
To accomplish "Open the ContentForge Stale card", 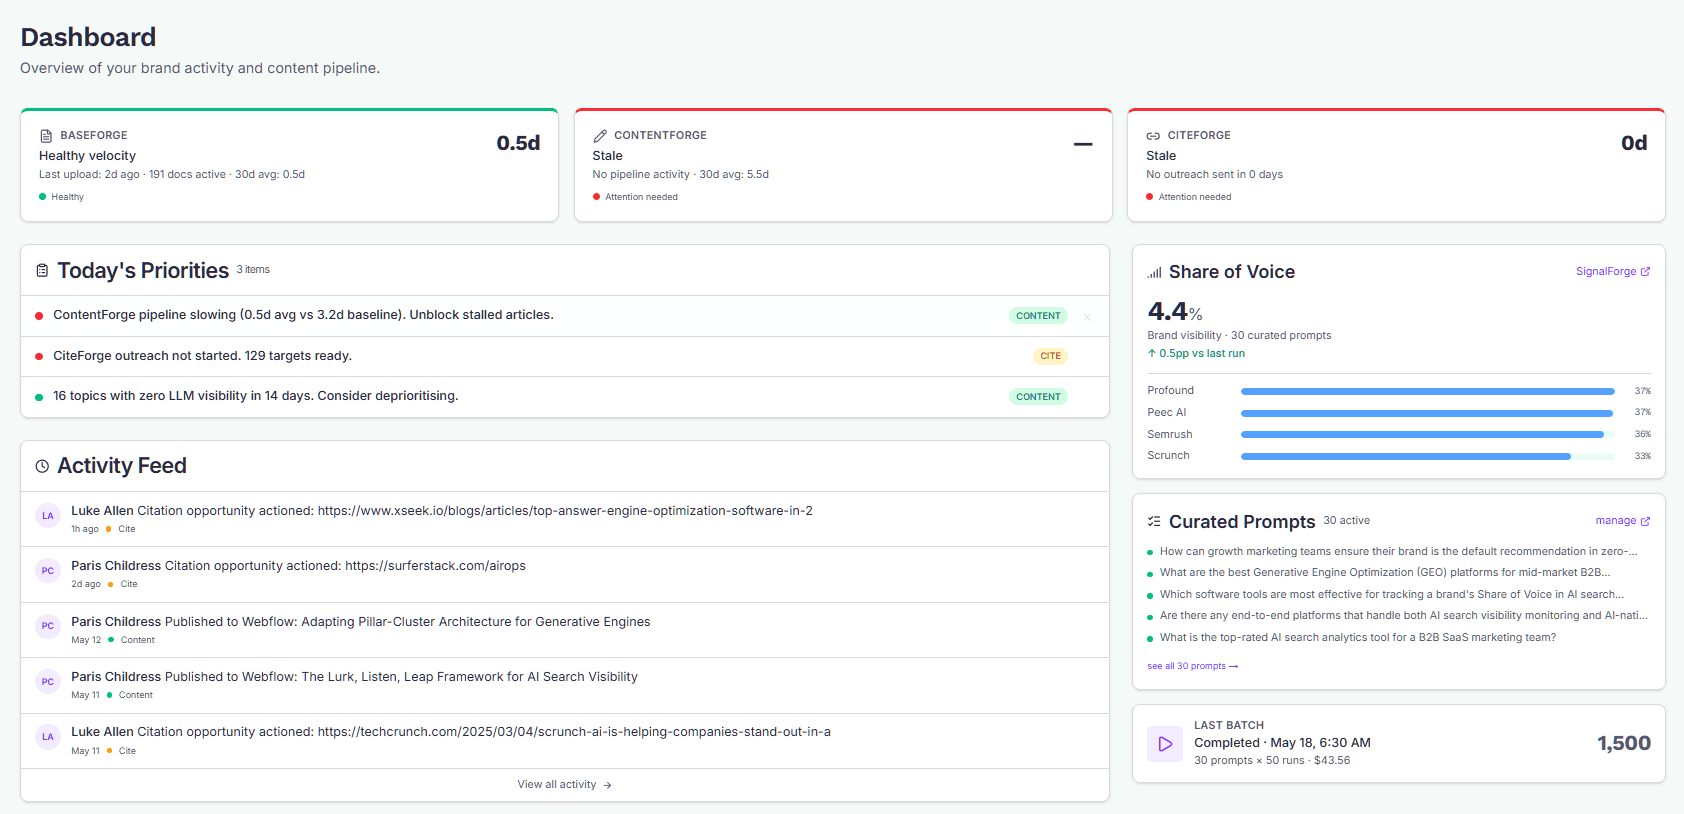I will pyautogui.click(x=843, y=165).
